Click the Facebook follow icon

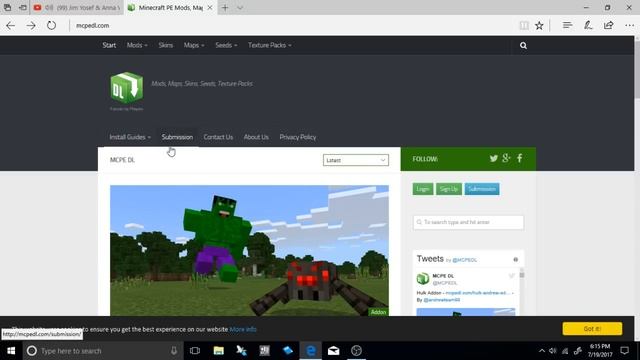[520, 158]
